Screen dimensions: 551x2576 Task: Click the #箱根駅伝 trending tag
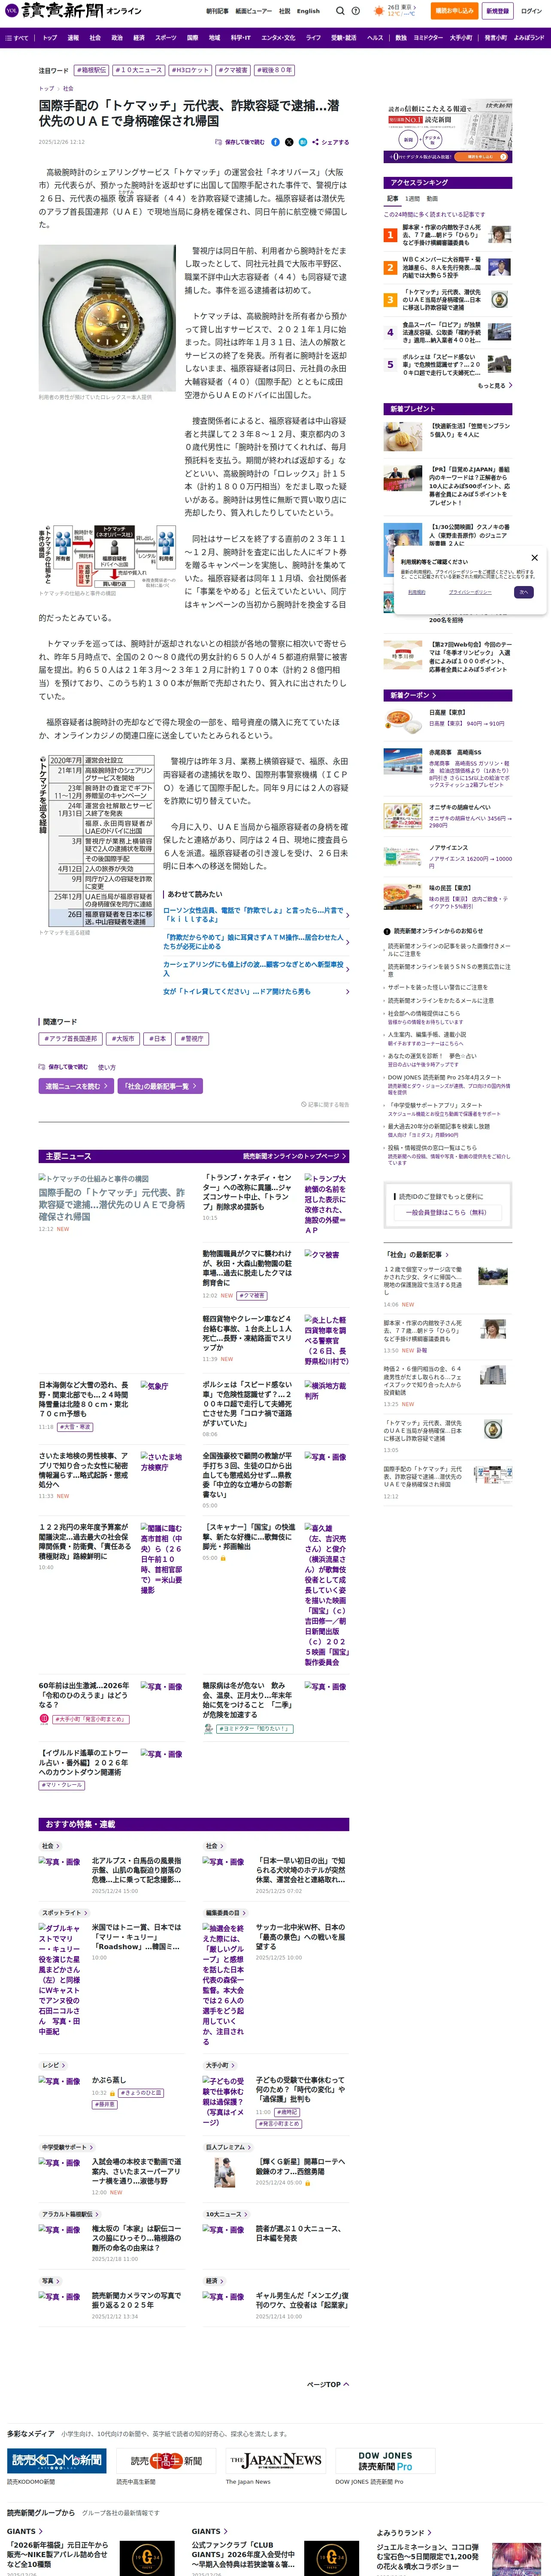point(91,70)
